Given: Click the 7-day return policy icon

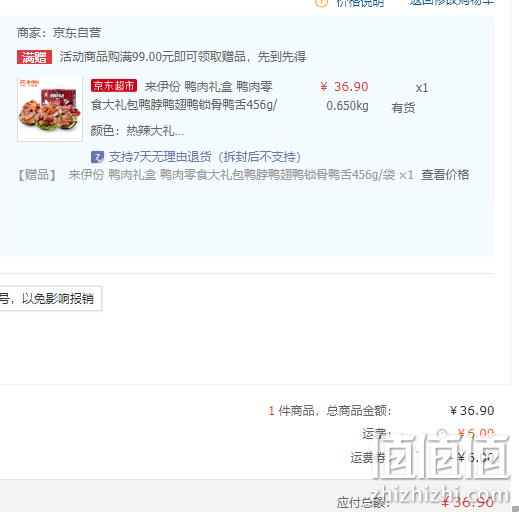Looking at the screenshot, I should (97, 157).
